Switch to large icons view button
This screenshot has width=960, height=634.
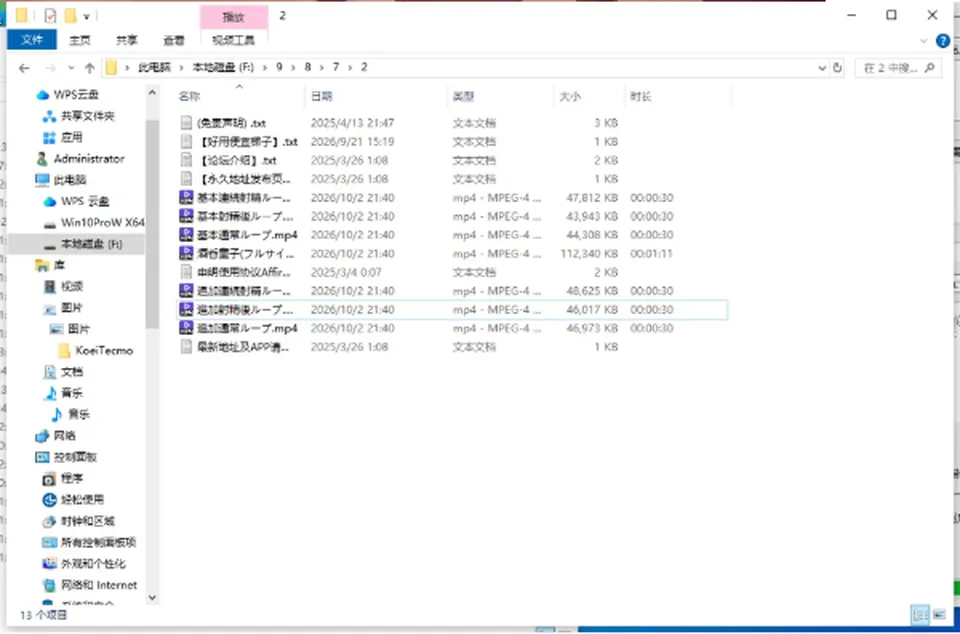[x=939, y=614]
